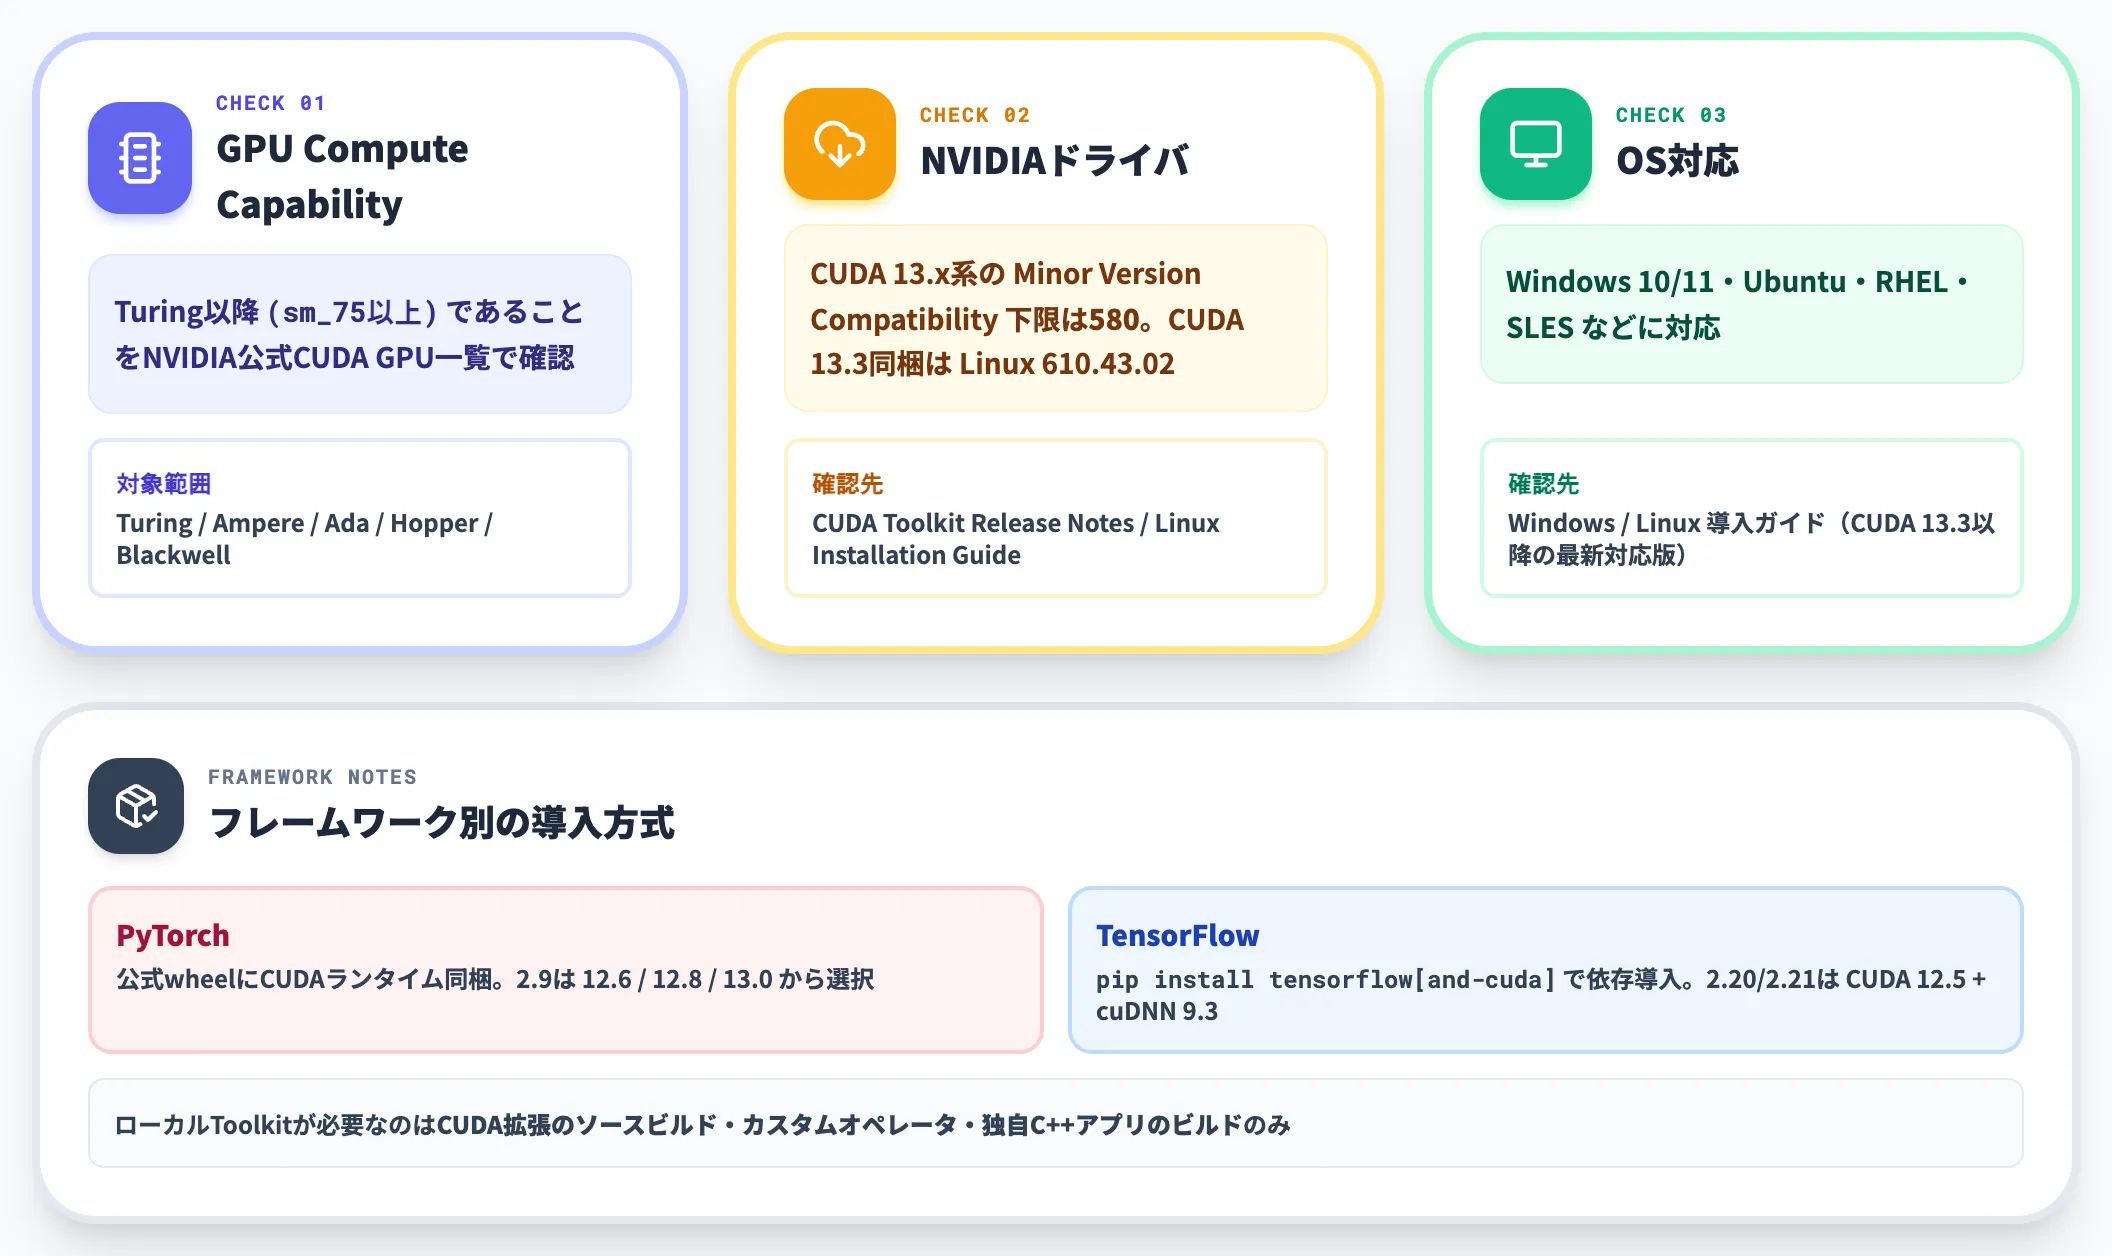The width and height of the screenshot is (2112, 1256).
Task: Click the purple GPU chip icon
Action: pos(140,158)
